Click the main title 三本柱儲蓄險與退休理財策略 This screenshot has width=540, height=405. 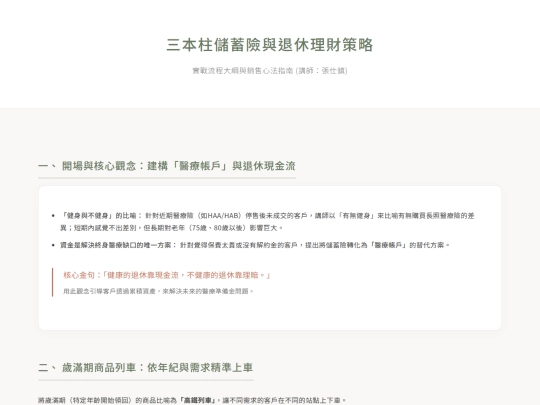[270, 45]
